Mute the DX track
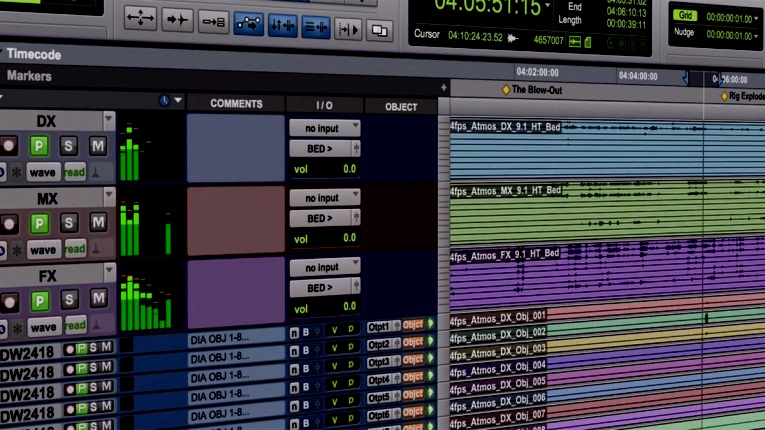 (98, 145)
